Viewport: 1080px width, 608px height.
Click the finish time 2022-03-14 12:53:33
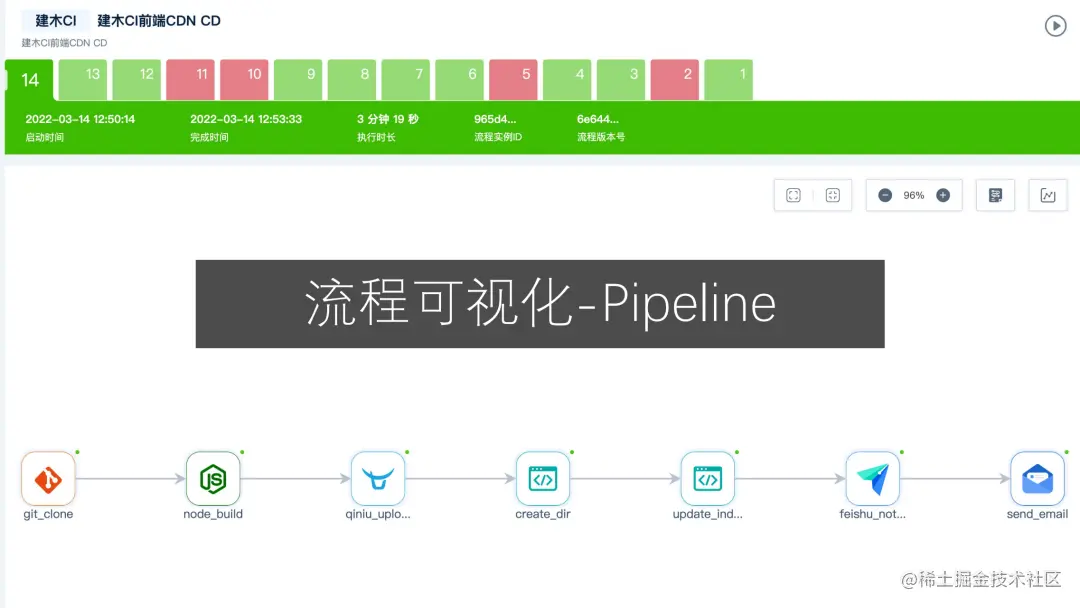click(246, 119)
